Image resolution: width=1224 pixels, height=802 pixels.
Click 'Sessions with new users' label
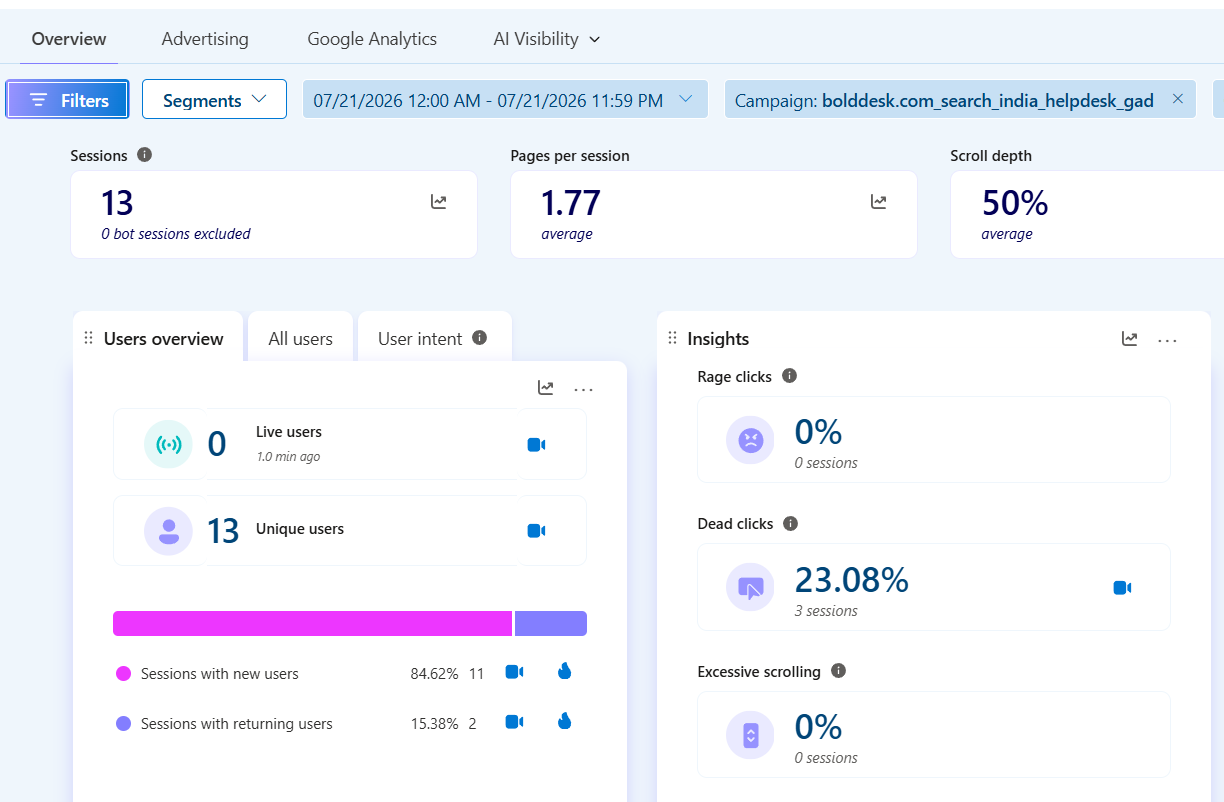point(220,674)
